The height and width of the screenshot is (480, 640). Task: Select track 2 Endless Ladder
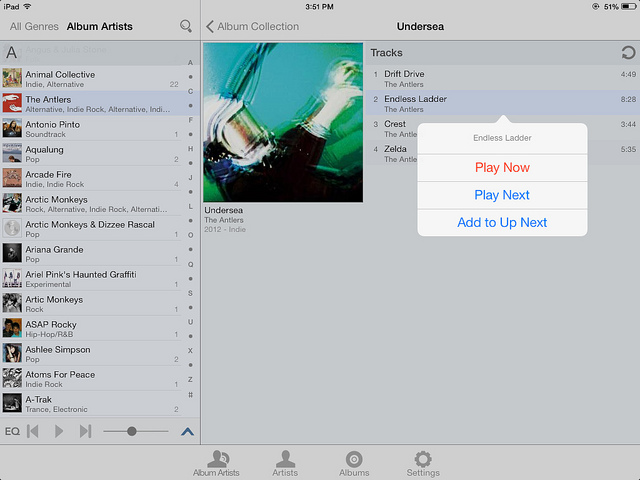pyautogui.click(x=502, y=103)
